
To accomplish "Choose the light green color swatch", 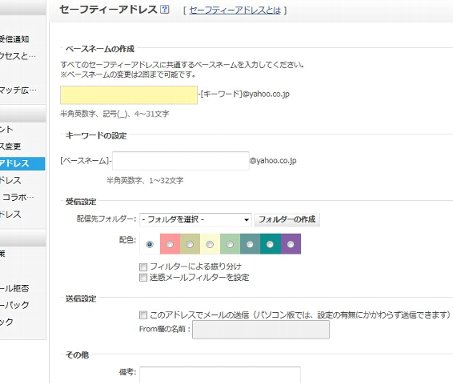I will pyautogui.click(x=230, y=244).
